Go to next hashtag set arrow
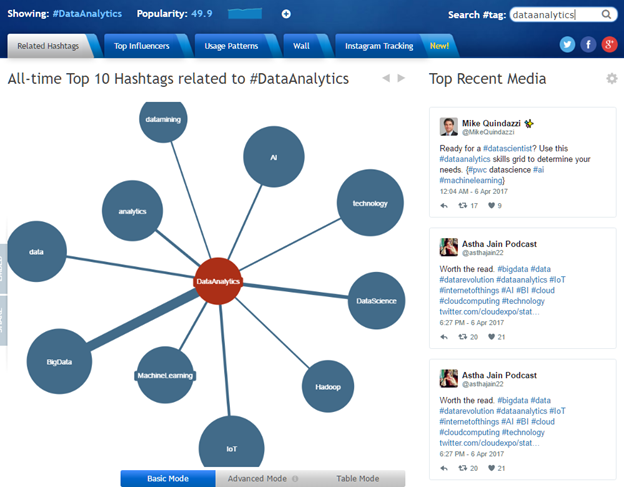This screenshot has height=487, width=624. [402, 78]
